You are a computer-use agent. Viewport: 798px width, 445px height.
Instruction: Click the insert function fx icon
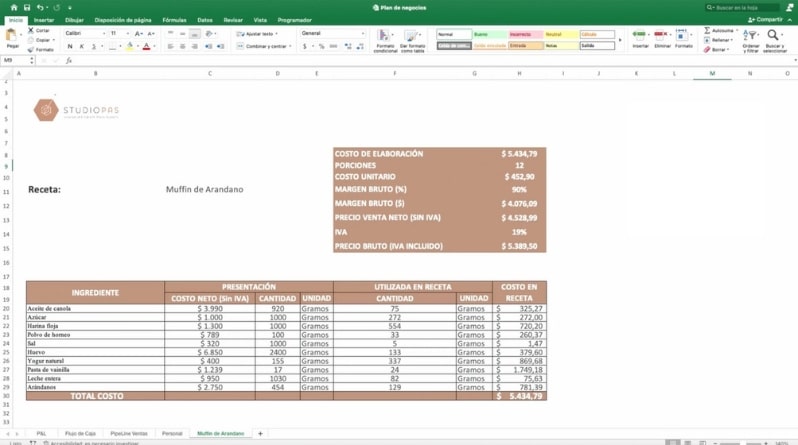click(x=68, y=60)
